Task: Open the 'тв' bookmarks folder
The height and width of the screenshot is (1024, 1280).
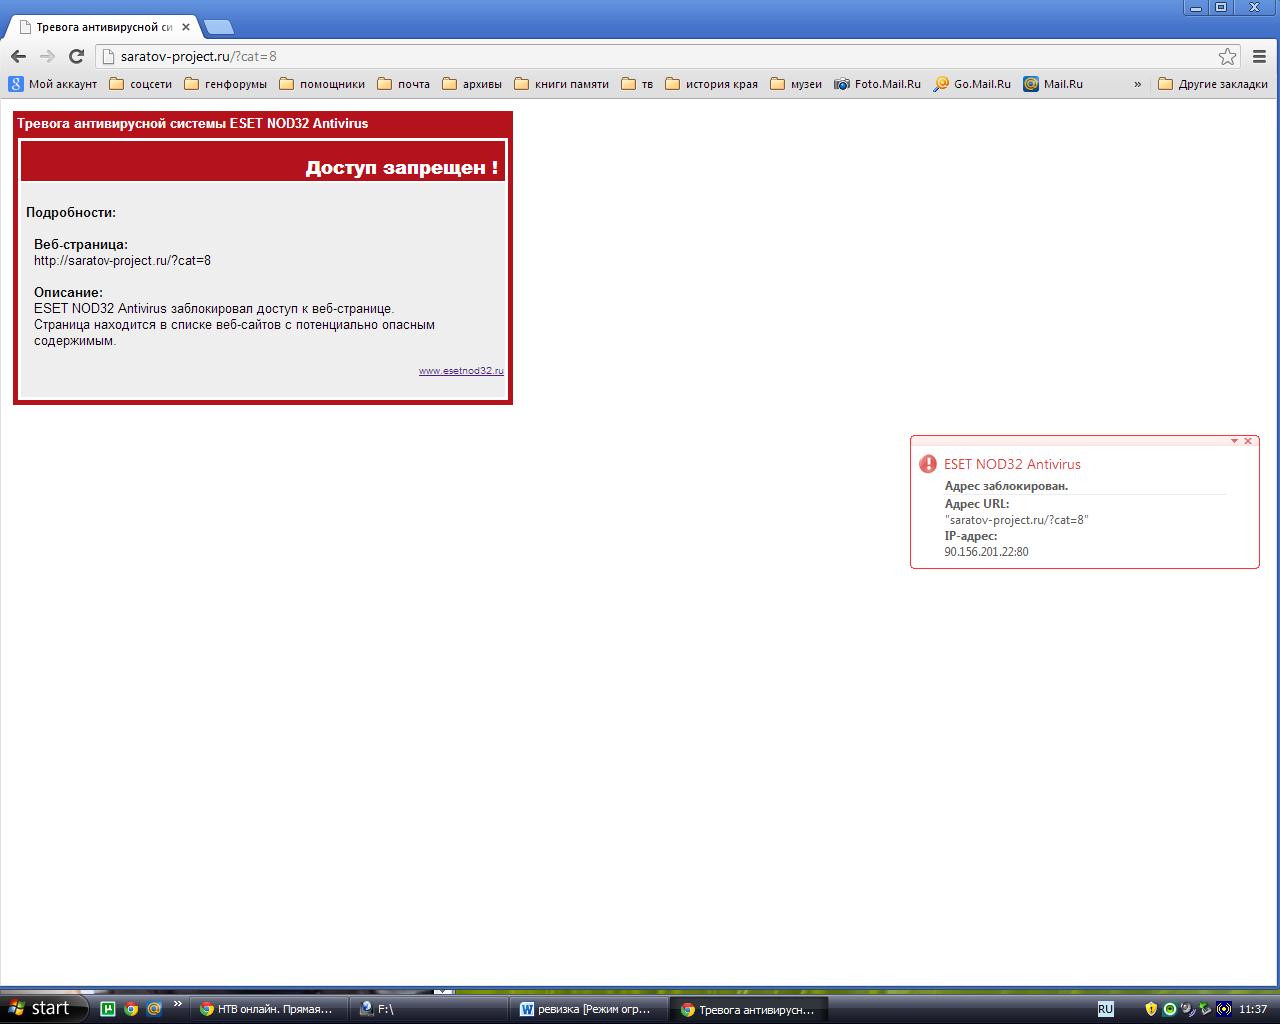Action: (637, 84)
